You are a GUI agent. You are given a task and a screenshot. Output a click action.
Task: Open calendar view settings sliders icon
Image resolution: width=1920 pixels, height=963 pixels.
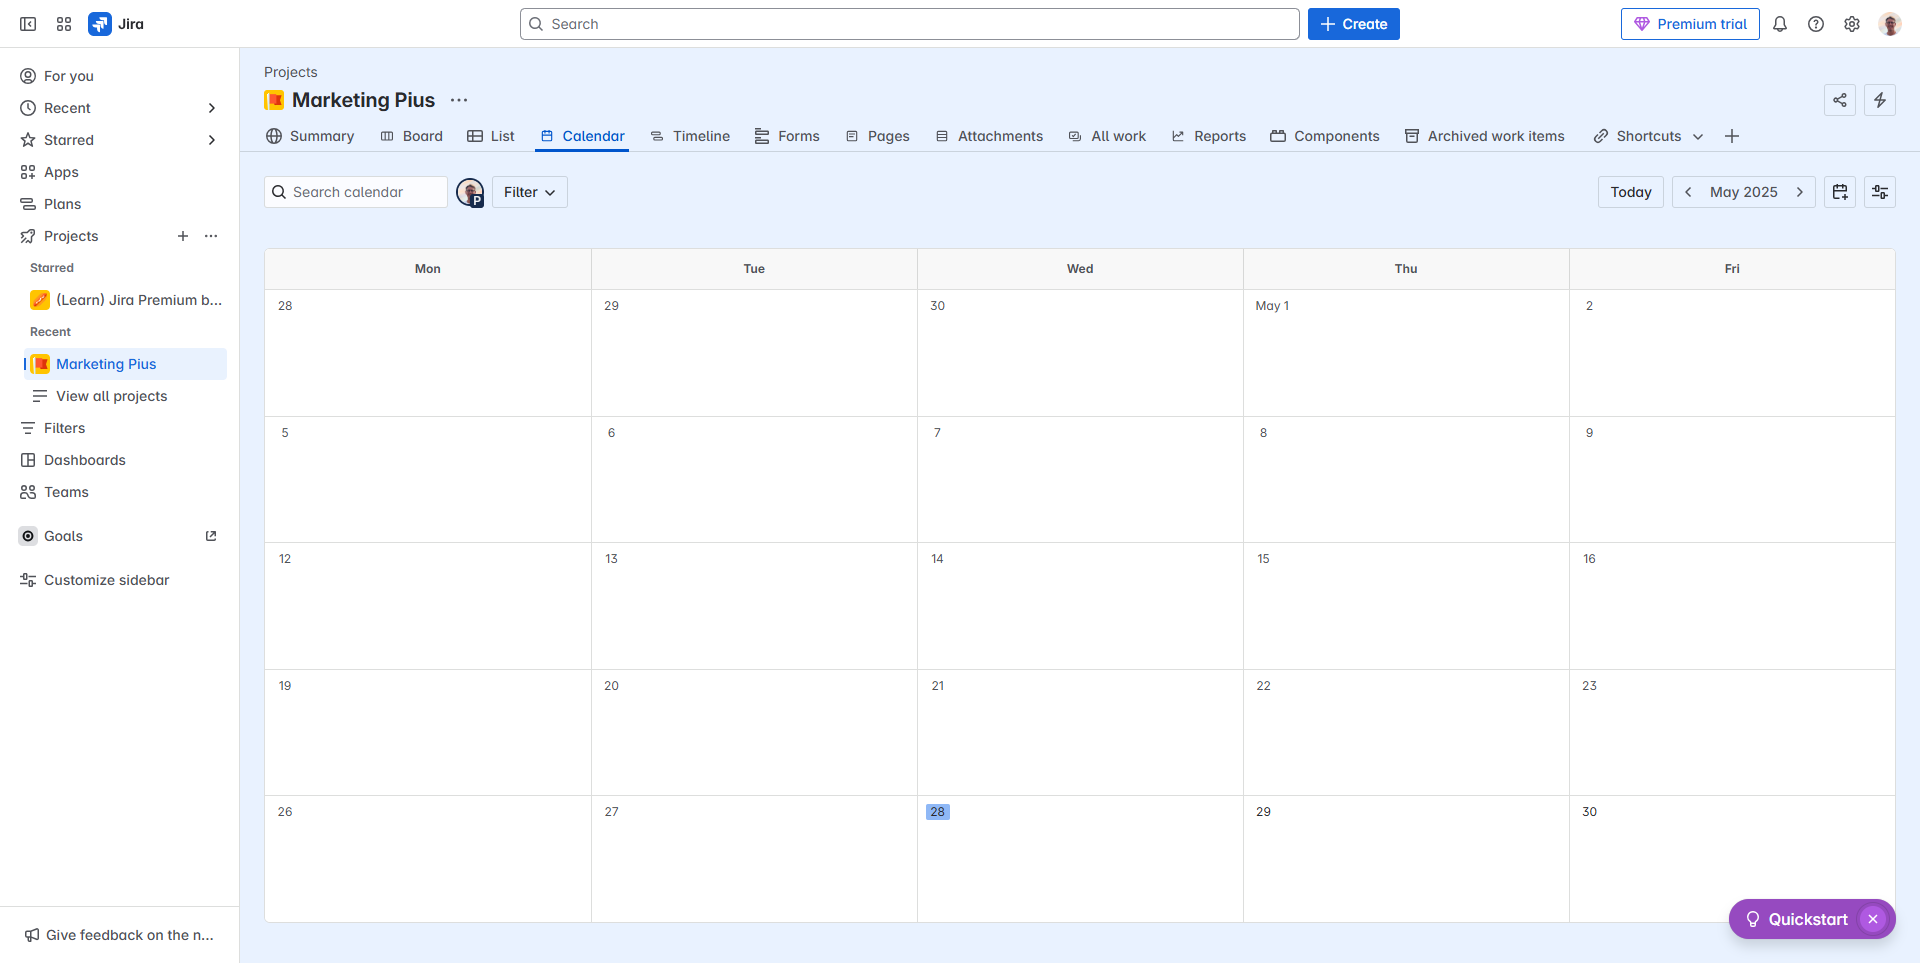pos(1880,192)
